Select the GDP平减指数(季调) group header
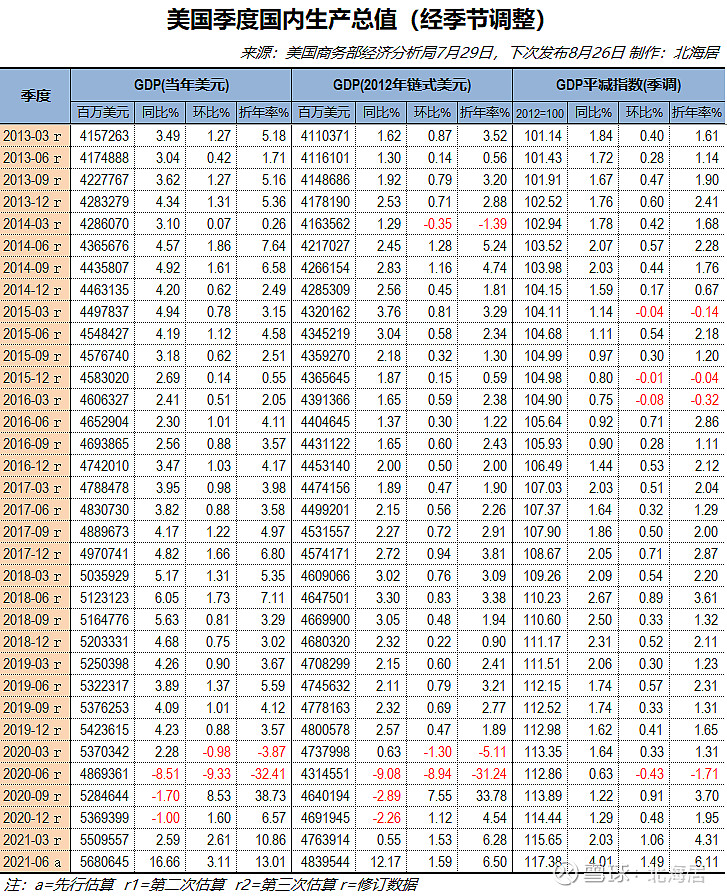Image resolution: width=727 pixels, height=896 pixels. (618, 85)
